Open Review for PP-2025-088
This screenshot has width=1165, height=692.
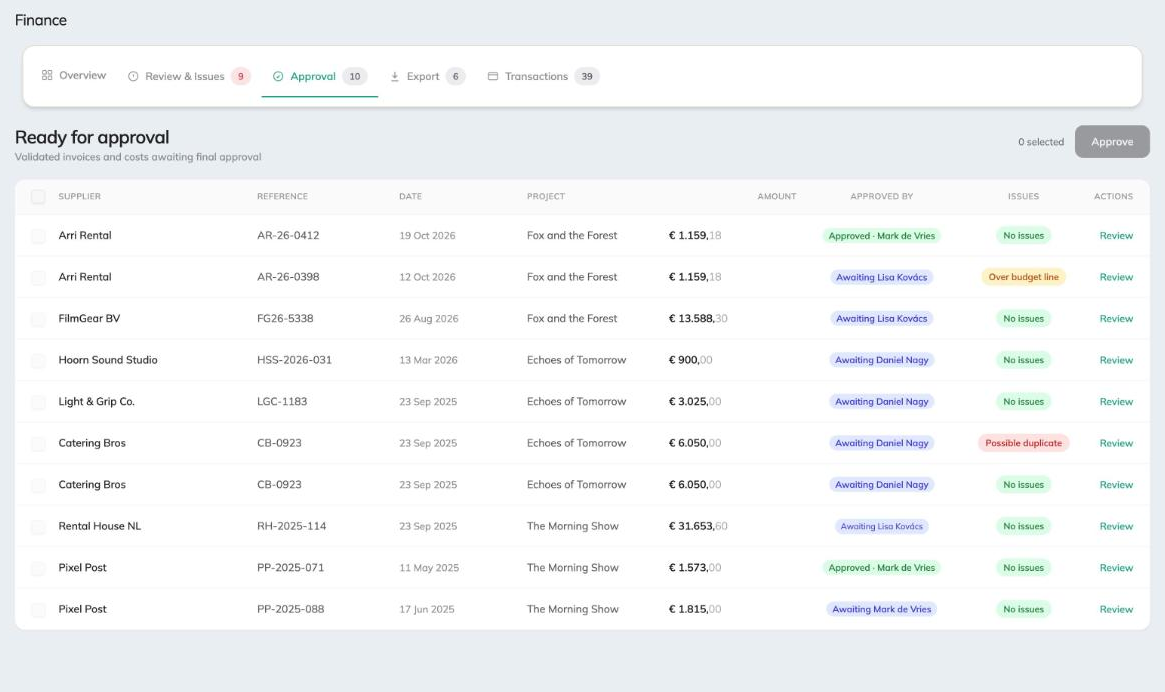pos(1116,609)
